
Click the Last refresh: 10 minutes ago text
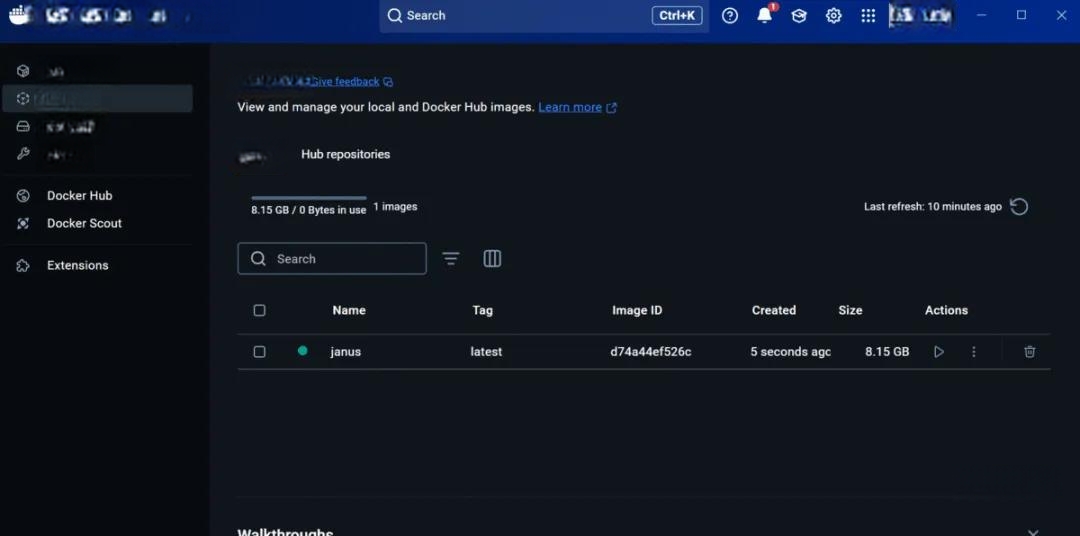[933, 207]
